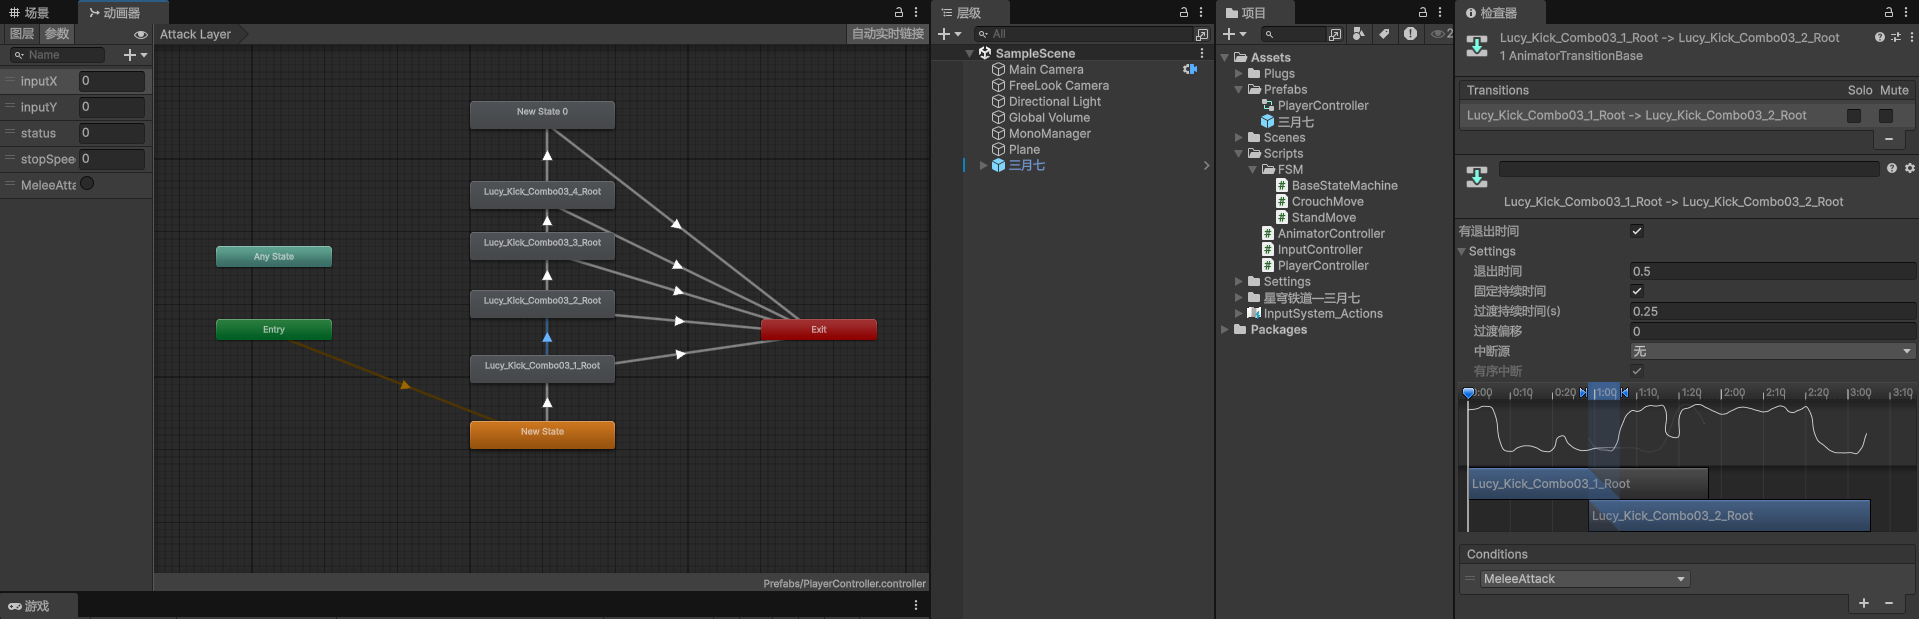Lock the Animator panel
This screenshot has width=1919, height=619.
tap(899, 13)
